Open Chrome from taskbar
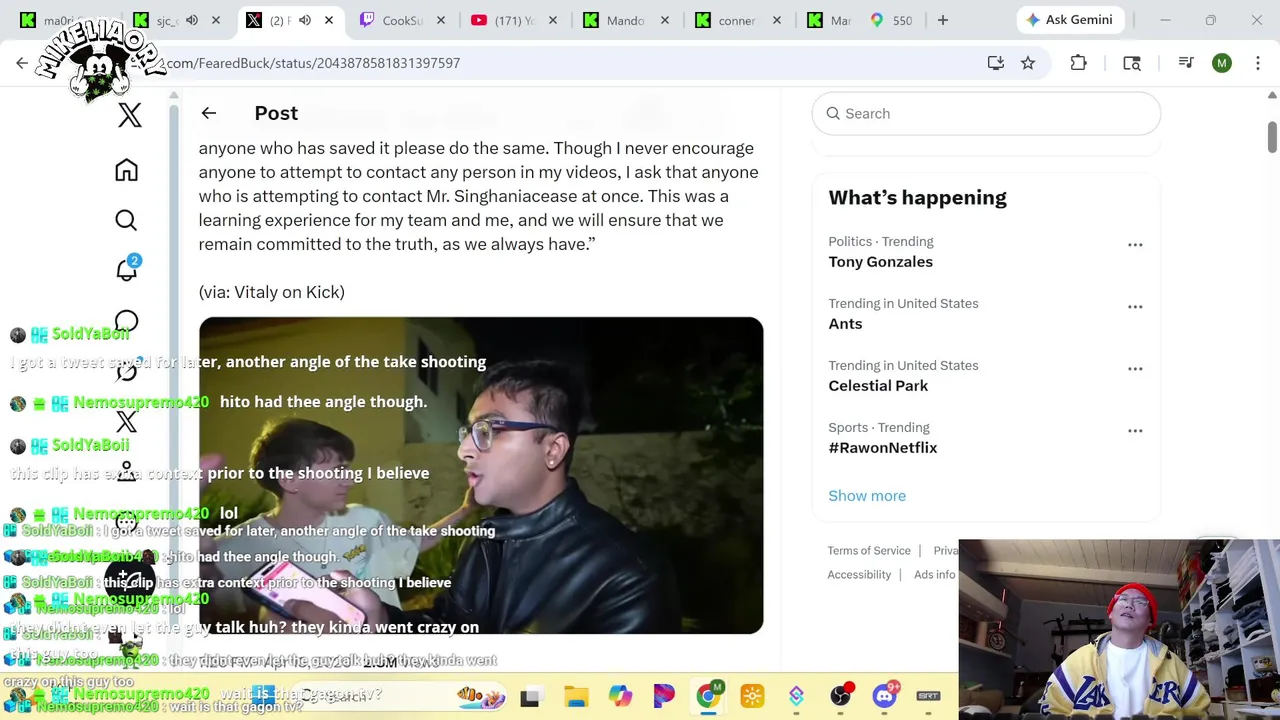Screen dimensions: 1280x720 pyautogui.click(x=708, y=696)
